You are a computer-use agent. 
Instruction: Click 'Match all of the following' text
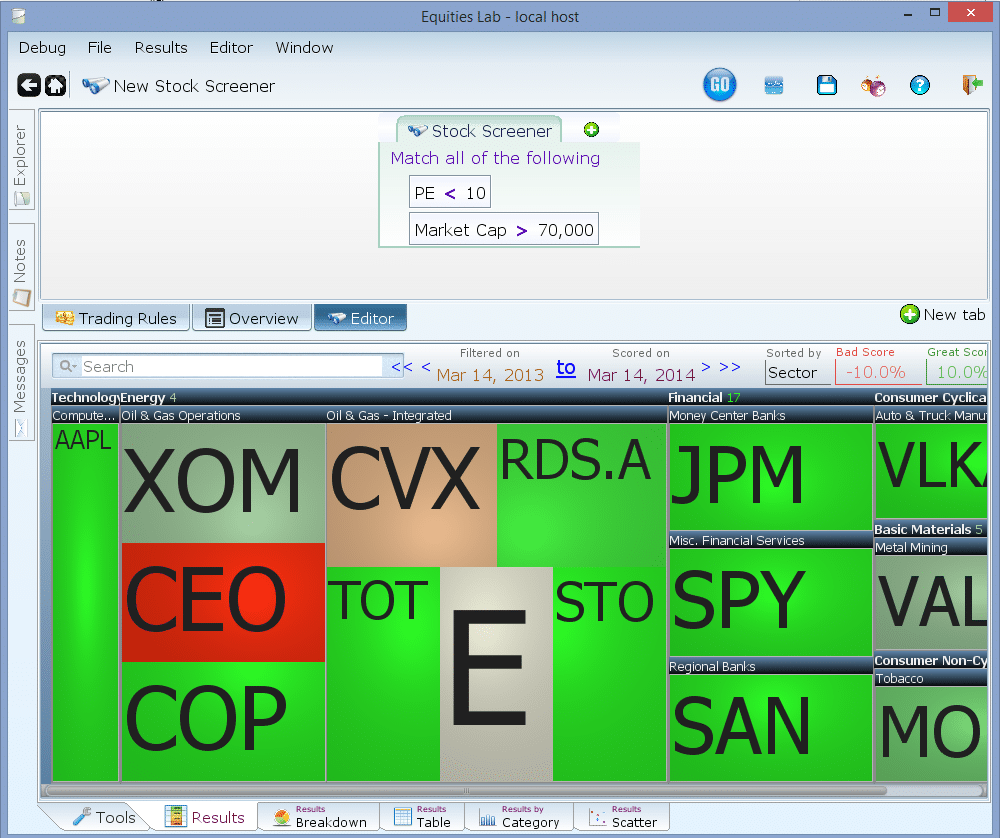(x=495, y=158)
